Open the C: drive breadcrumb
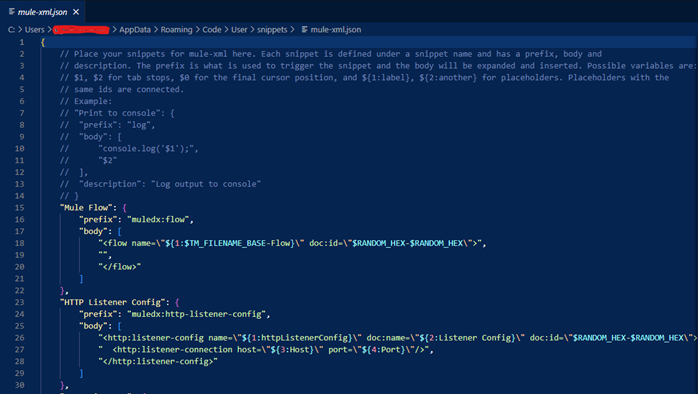698x394 pixels. [11, 29]
